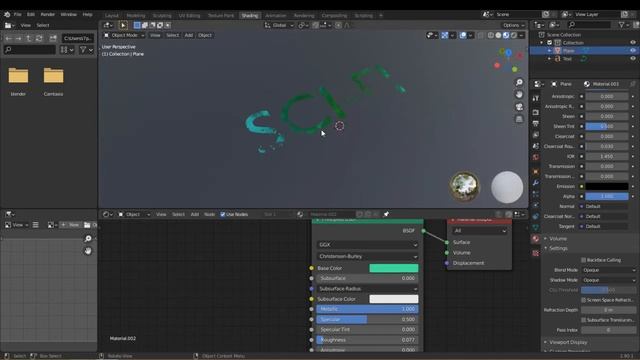
Task: Toggle visibility eye of Text object
Action: [633, 58]
